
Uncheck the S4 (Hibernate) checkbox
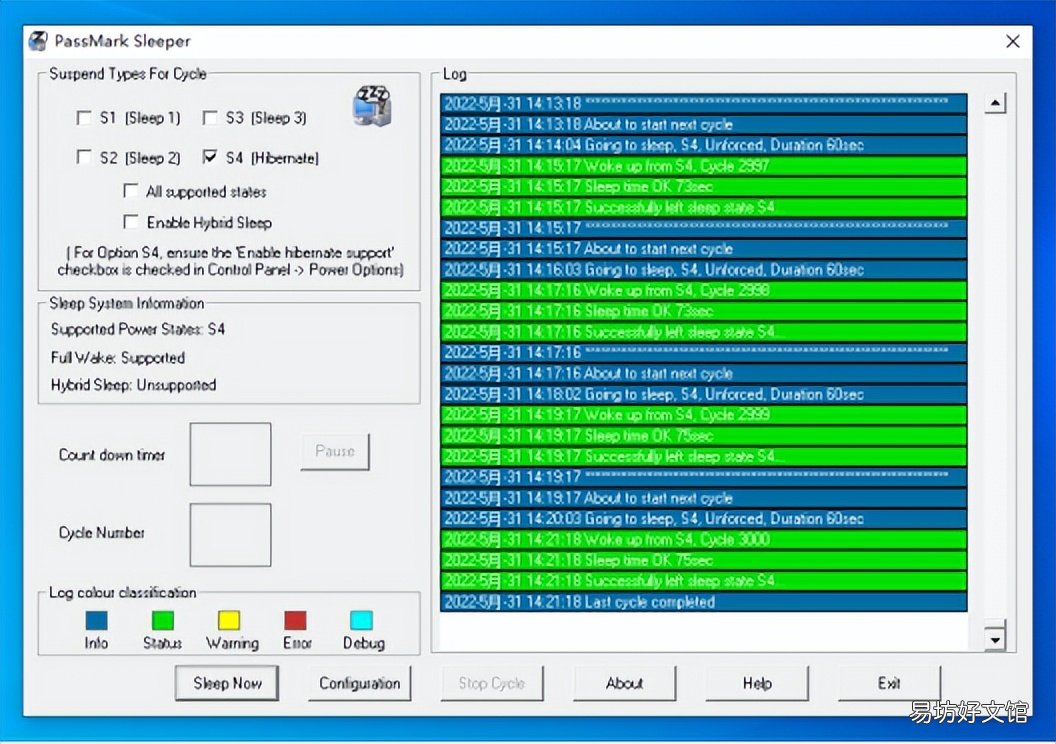[210, 158]
